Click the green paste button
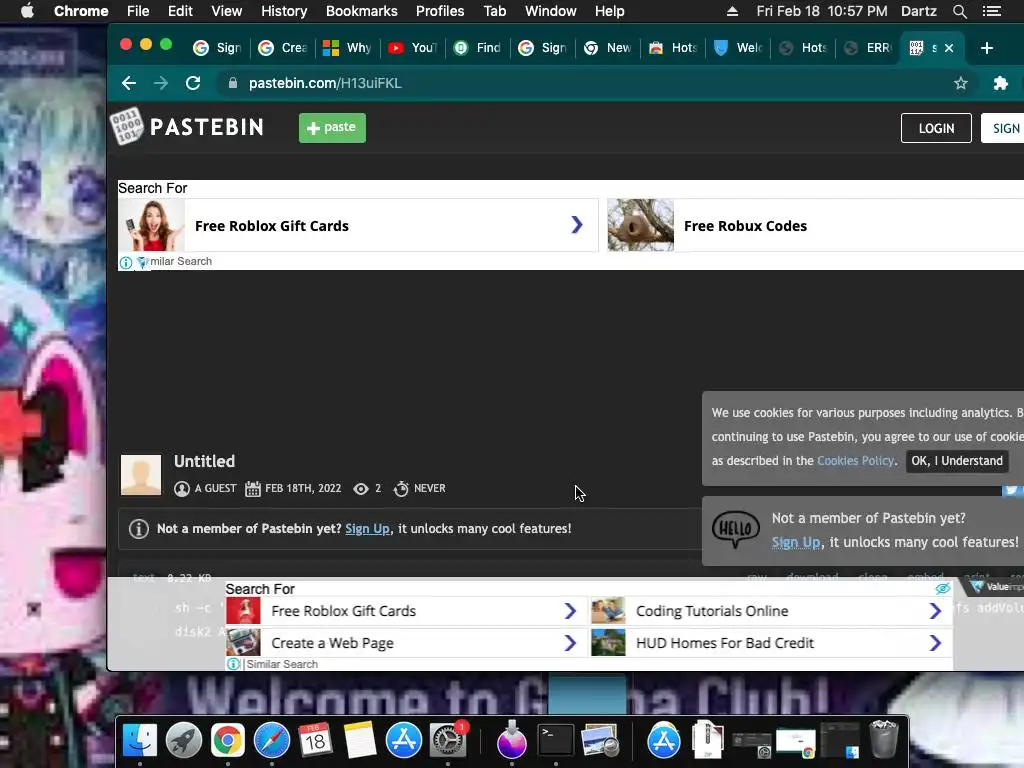 [332, 127]
